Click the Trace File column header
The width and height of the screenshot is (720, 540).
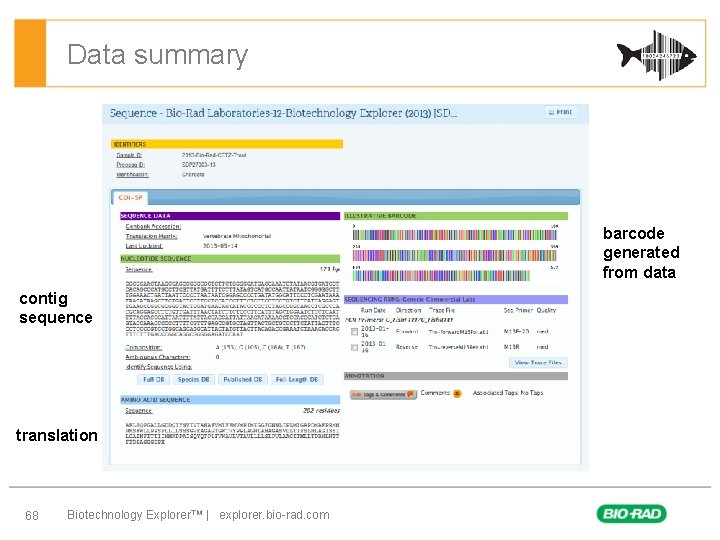[442, 310]
